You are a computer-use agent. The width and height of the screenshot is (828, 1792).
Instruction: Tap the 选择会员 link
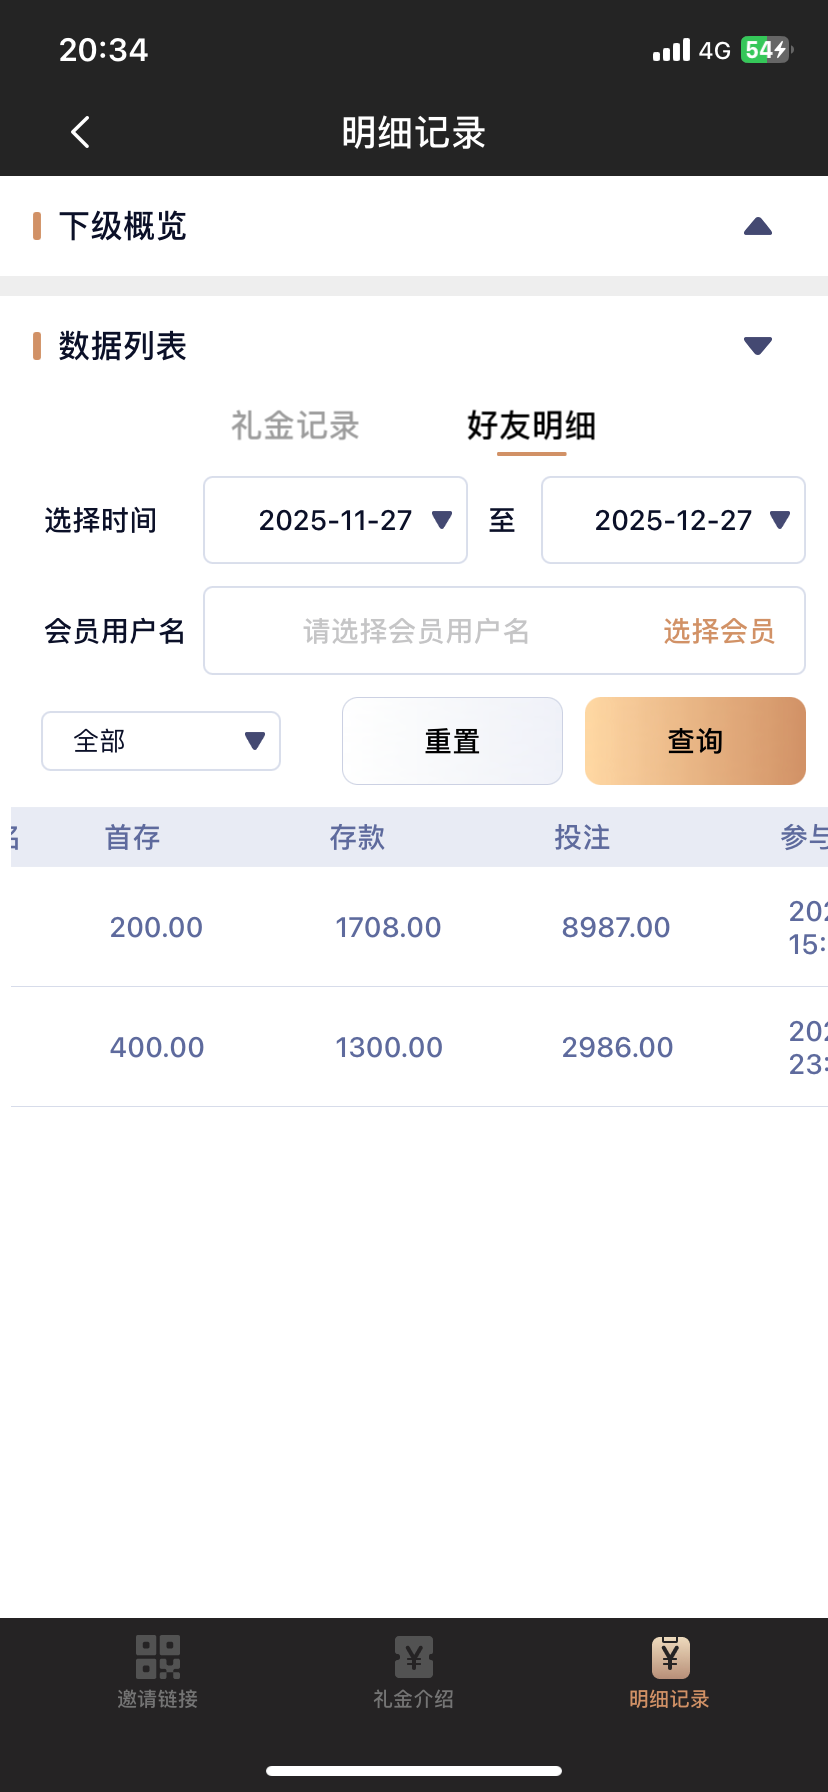pos(718,631)
